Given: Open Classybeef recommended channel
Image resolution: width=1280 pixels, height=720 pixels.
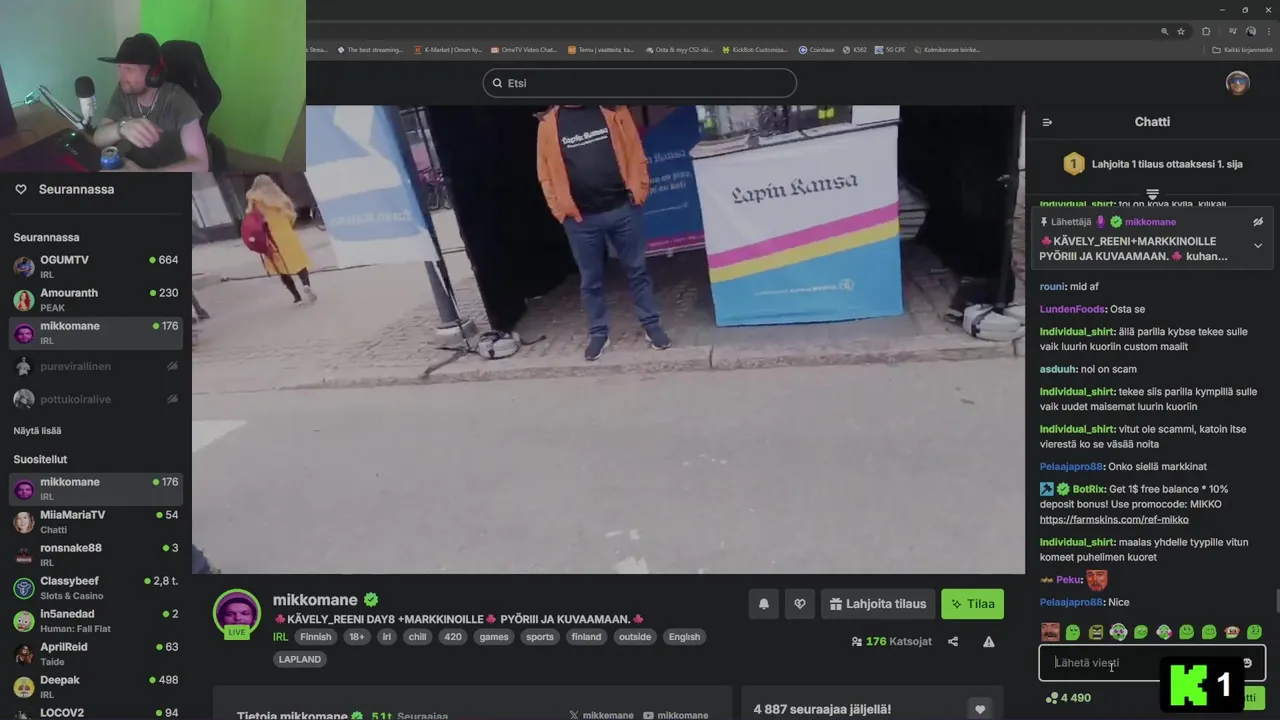Looking at the screenshot, I should click(x=96, y=587).
